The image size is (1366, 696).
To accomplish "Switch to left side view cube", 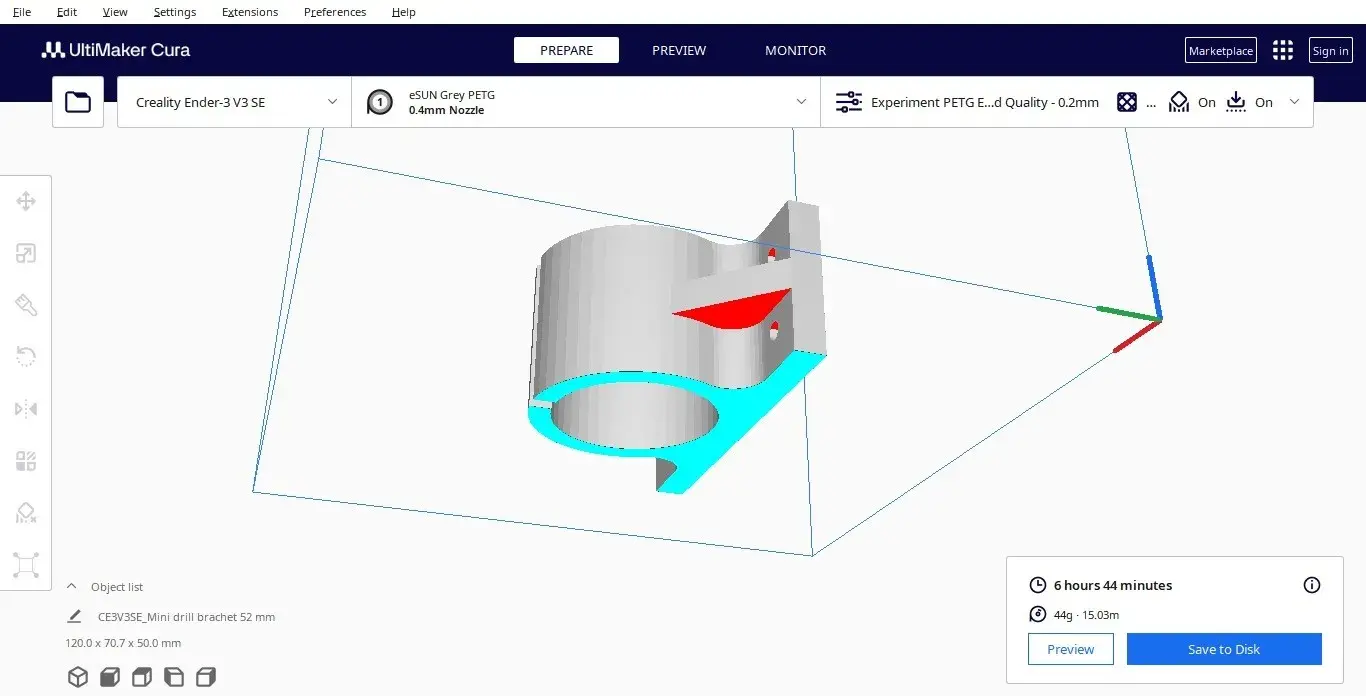I will [174, 677].
